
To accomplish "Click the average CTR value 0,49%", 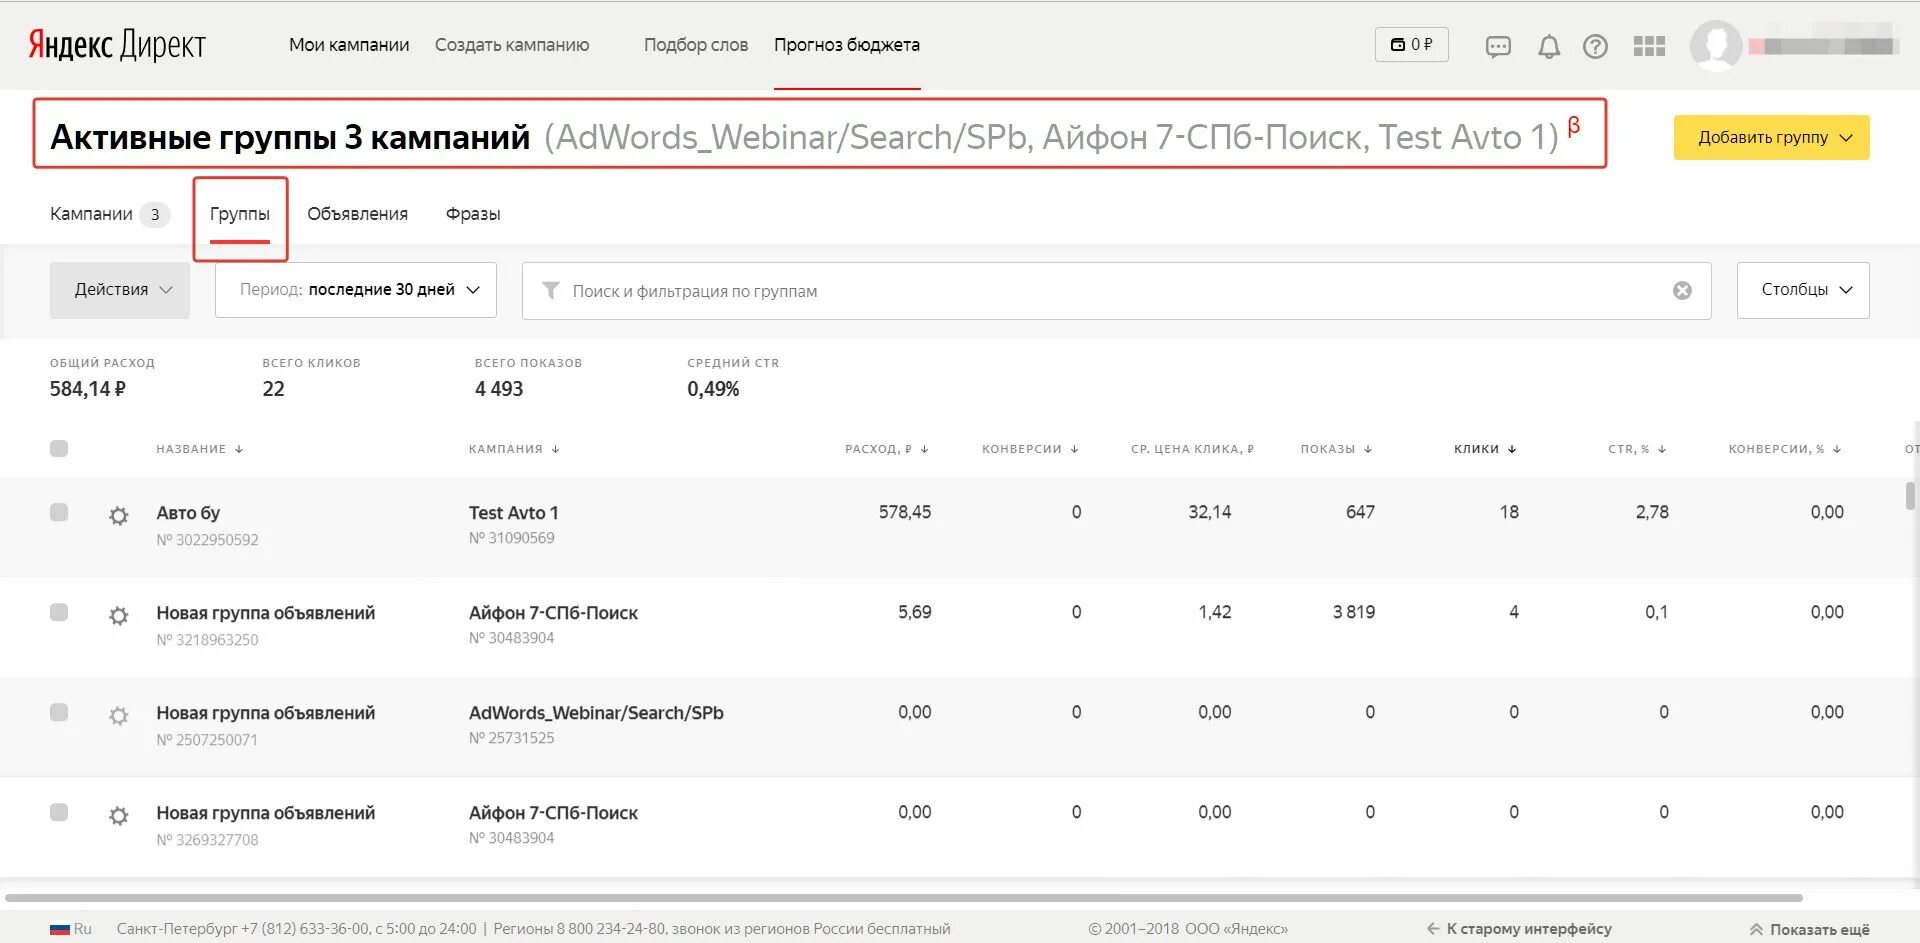I will pos(713,389).
